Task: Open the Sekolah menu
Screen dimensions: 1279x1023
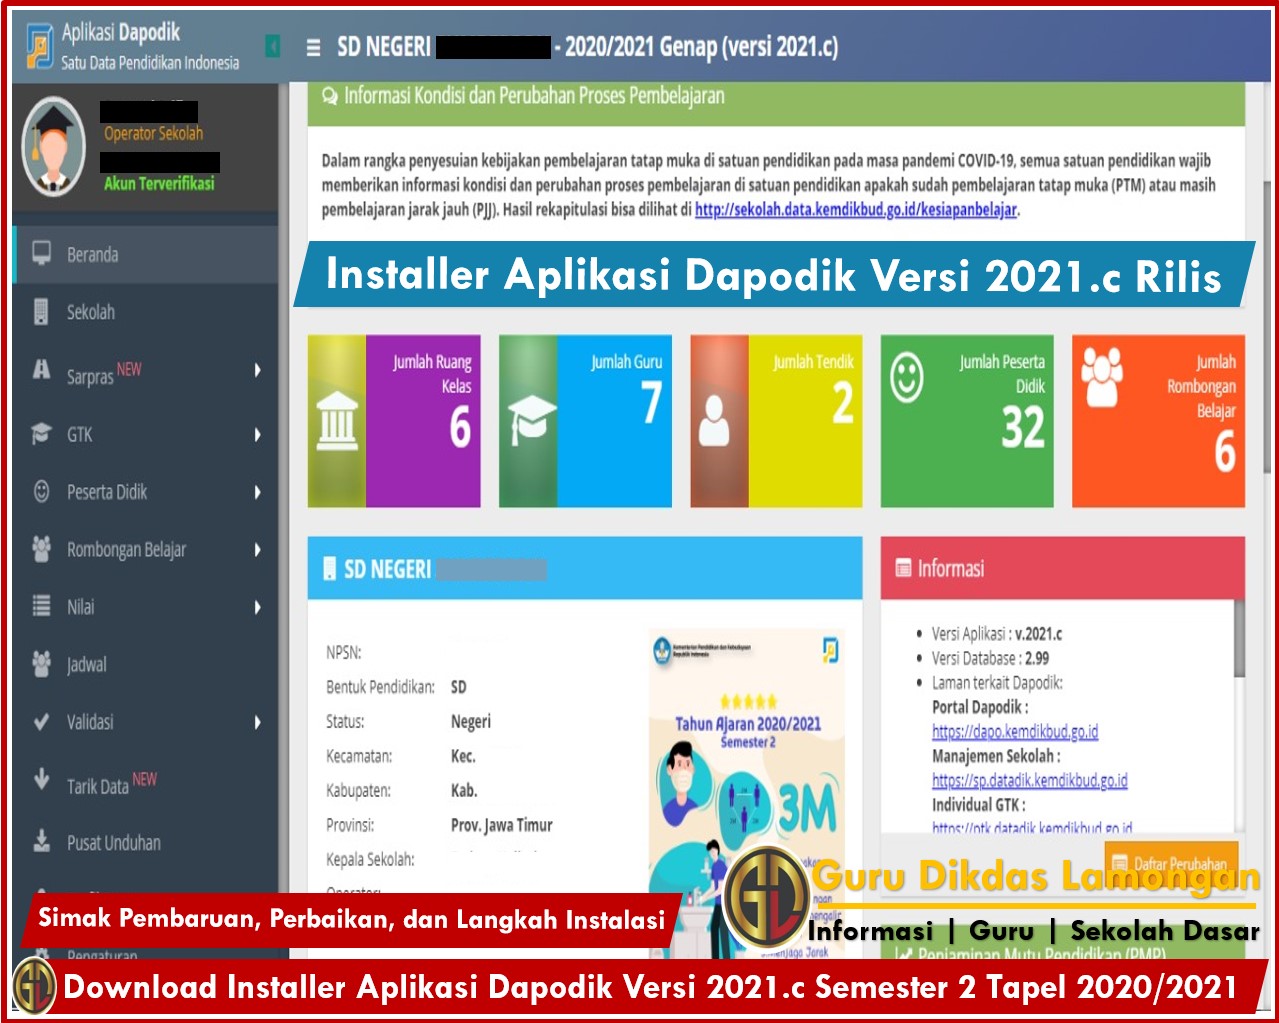Action: (x=146, y=312)
